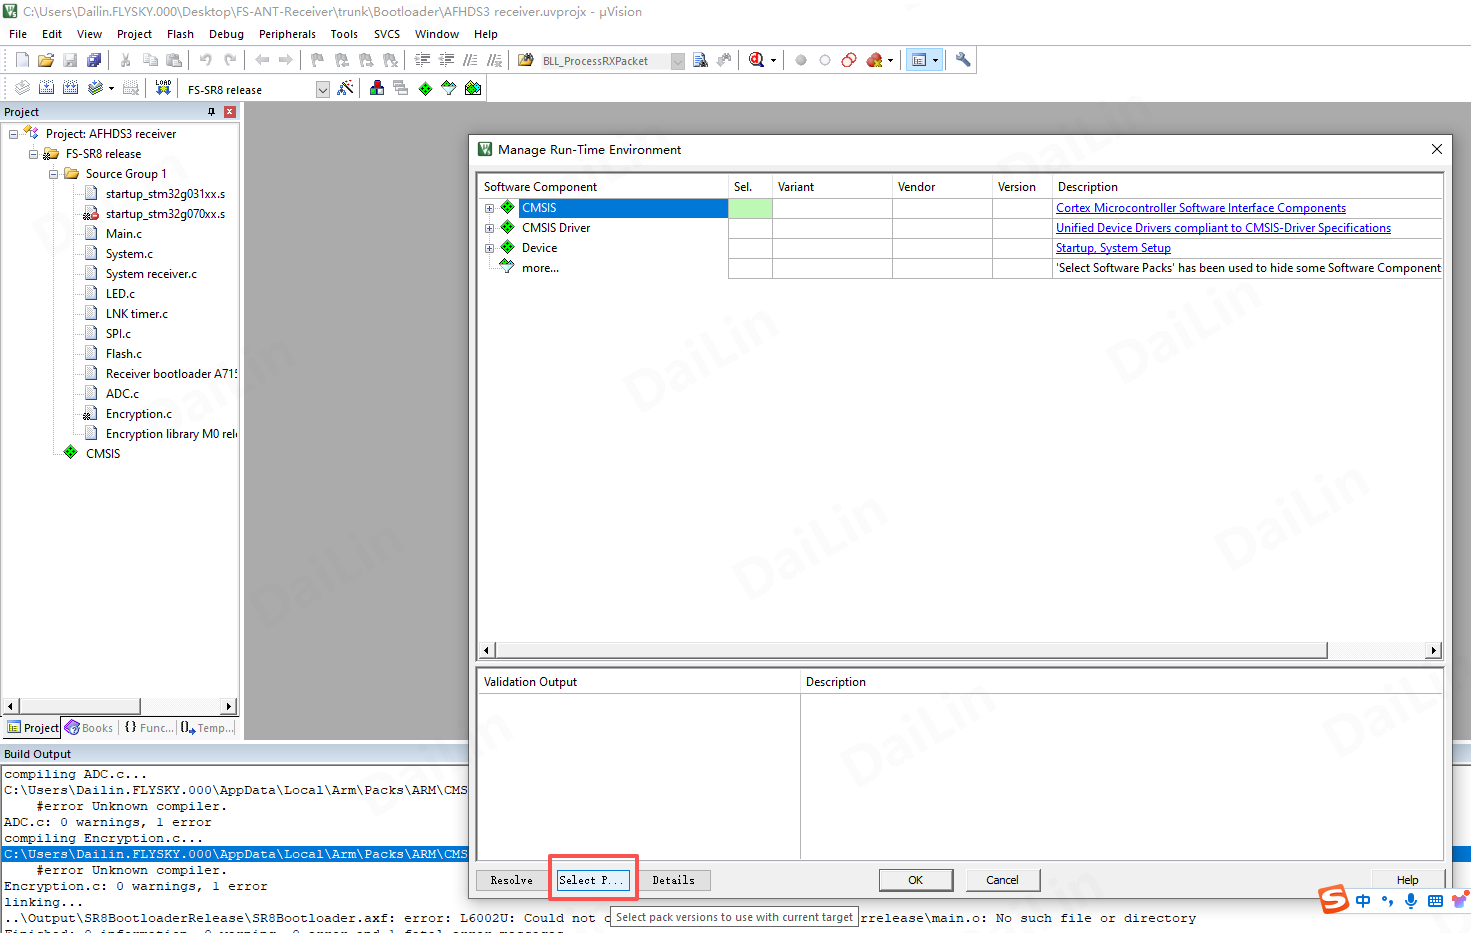
Task: Click the Build target icon
Action: 46,88
